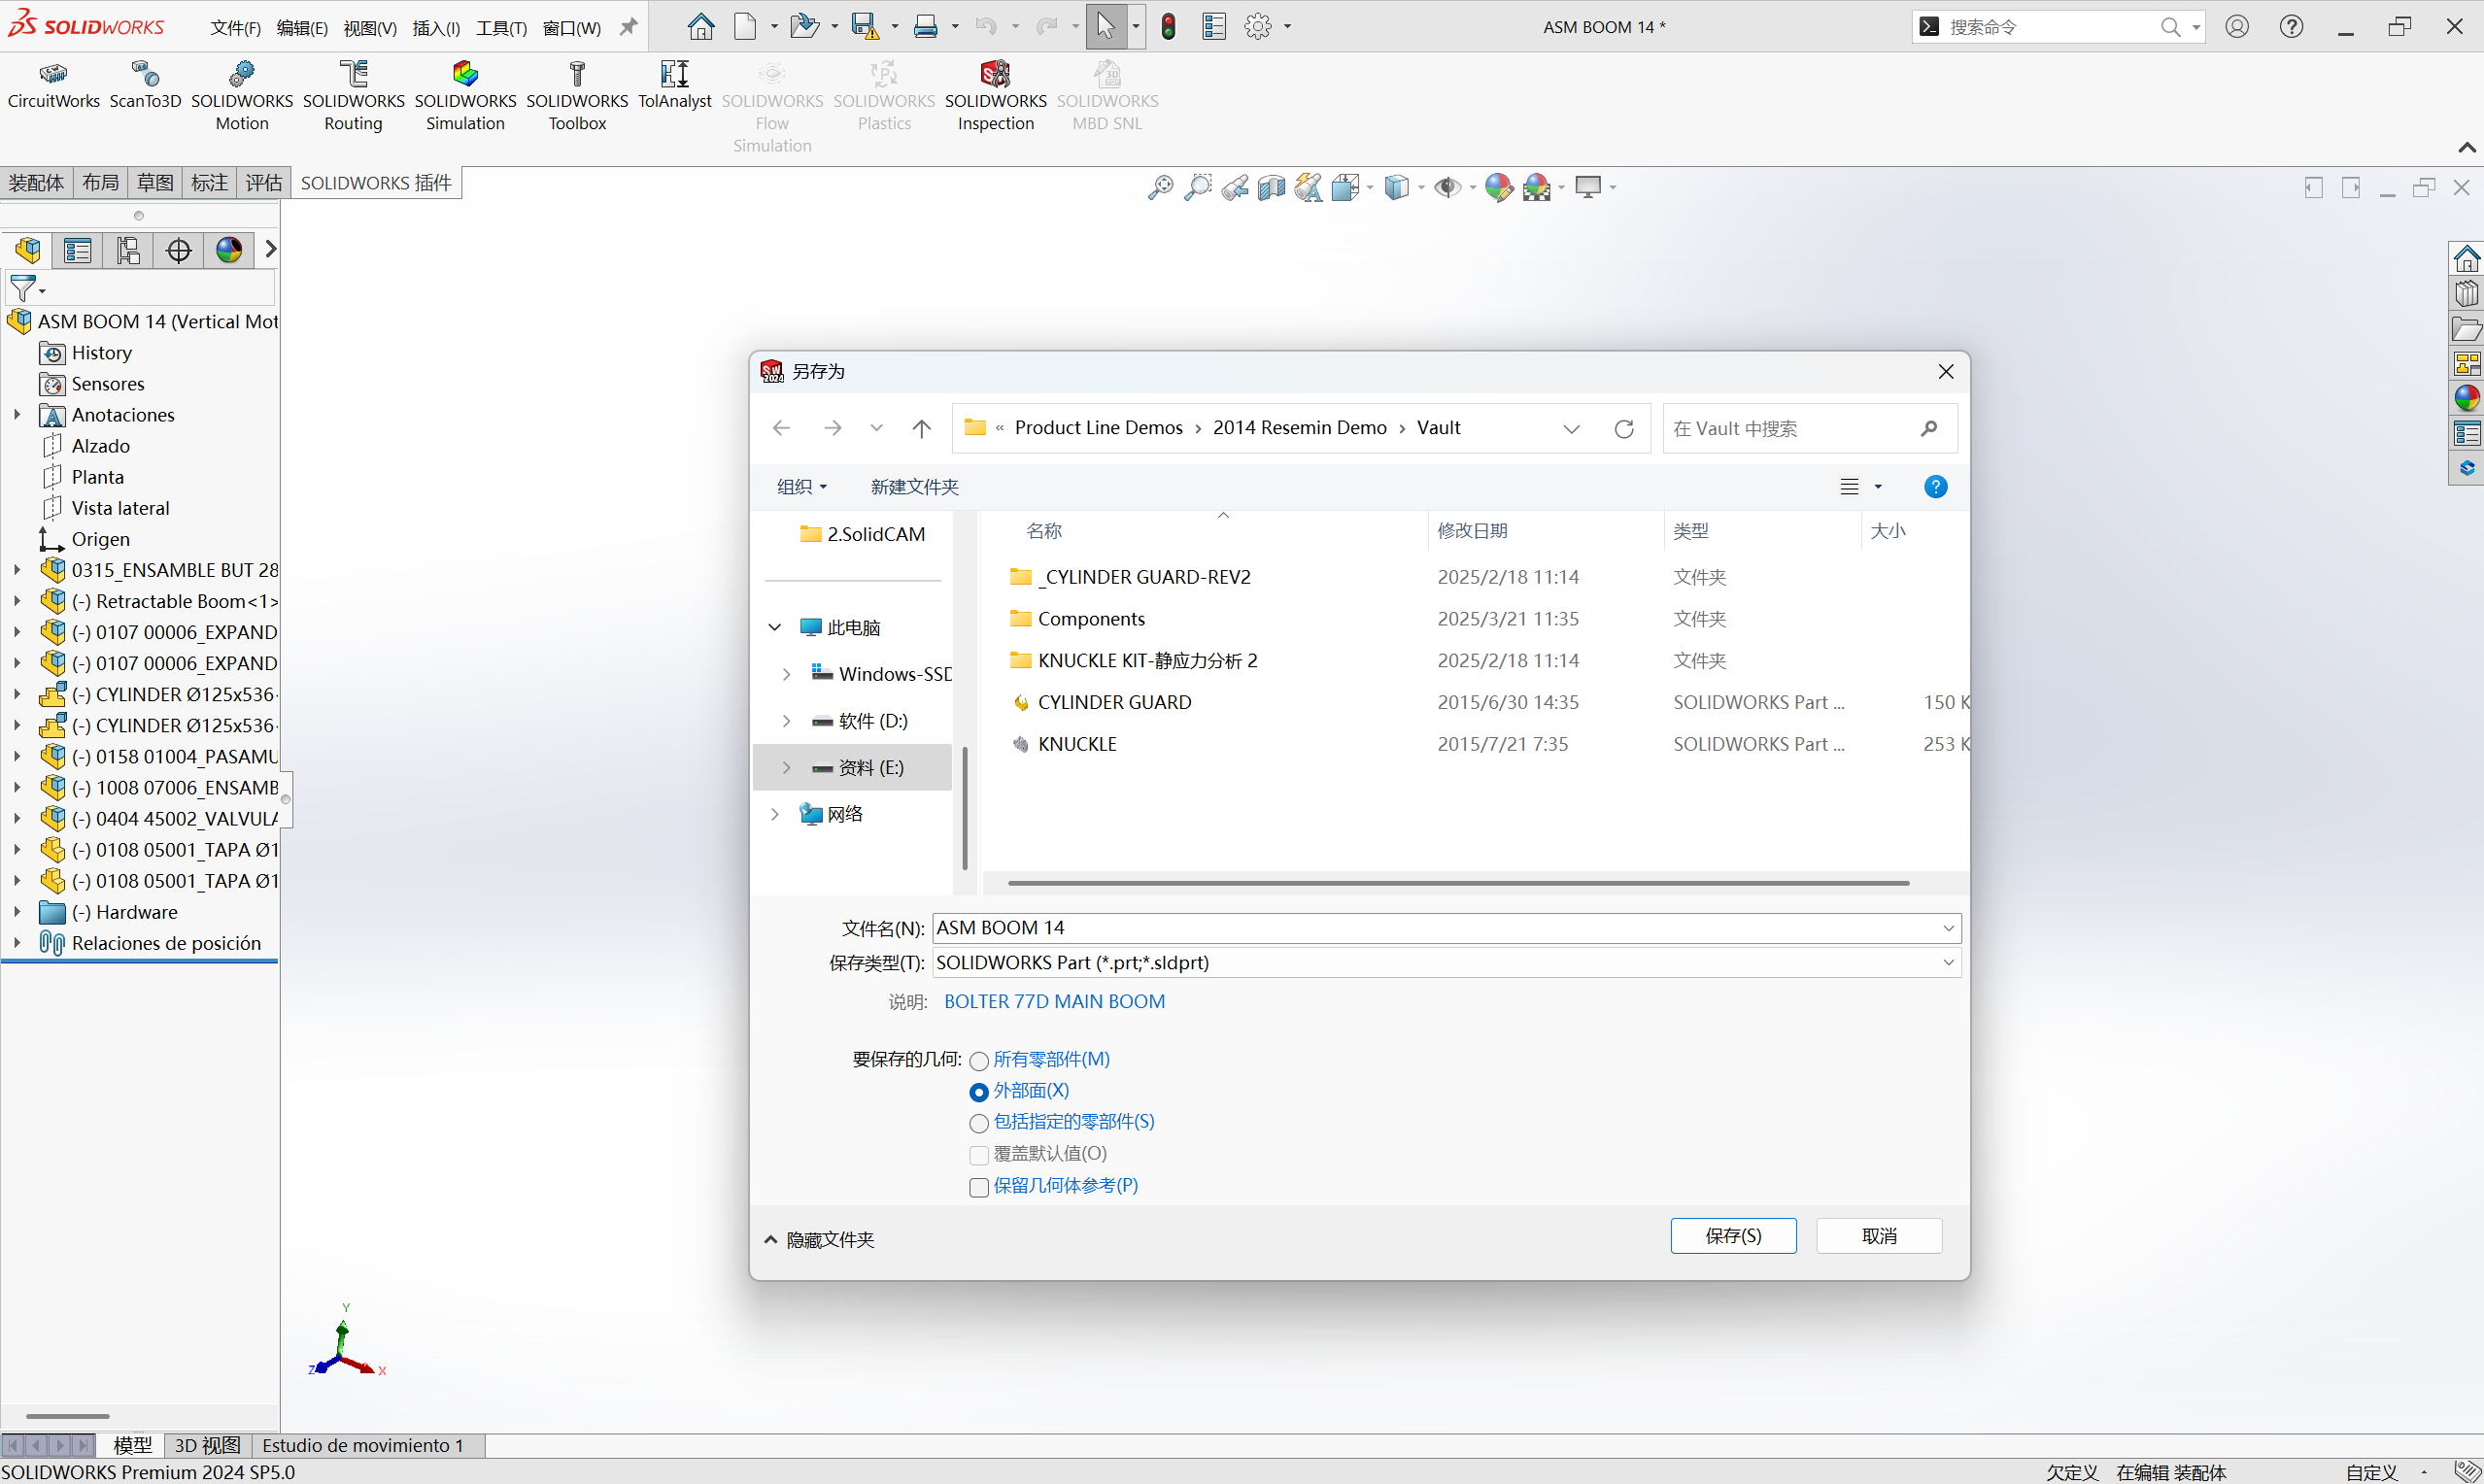Viewport: 2484px width, 1484px height.
Task: Switch to 装配体 tab
Action: [36, 182]
